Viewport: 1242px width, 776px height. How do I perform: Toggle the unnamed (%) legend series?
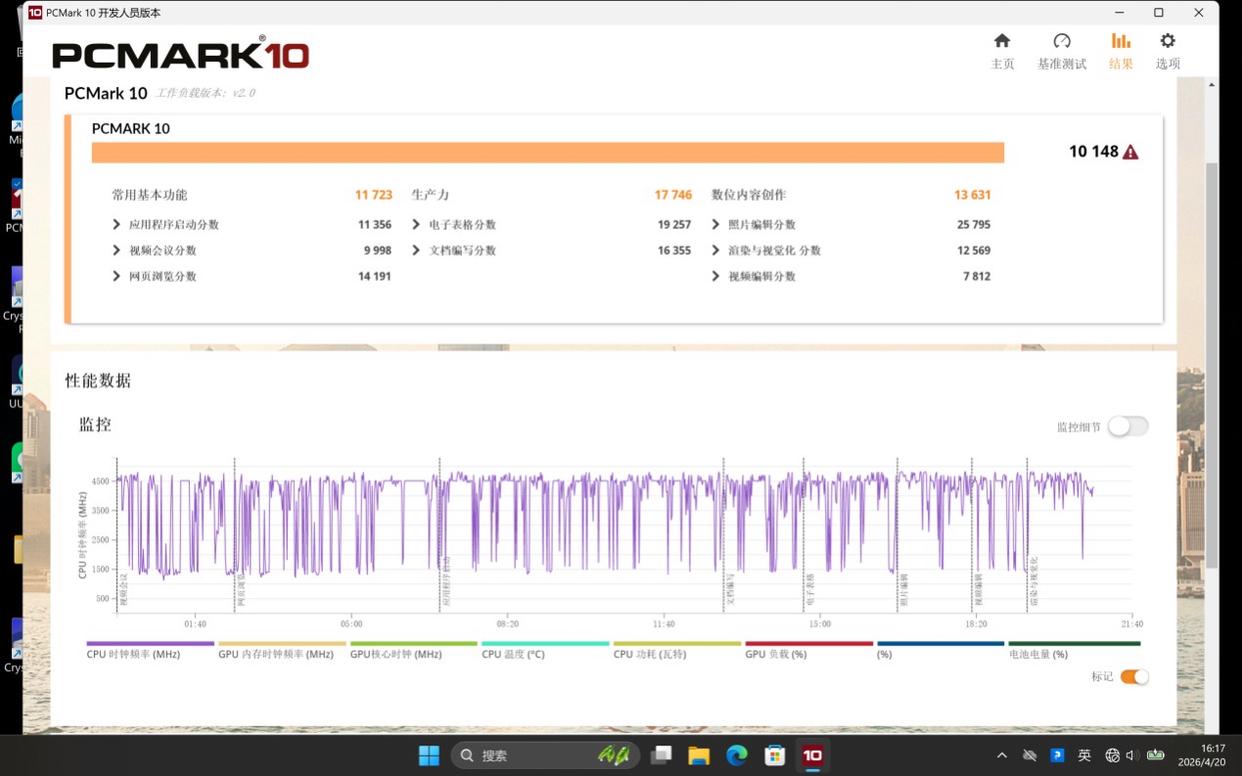tap(940, 650)
